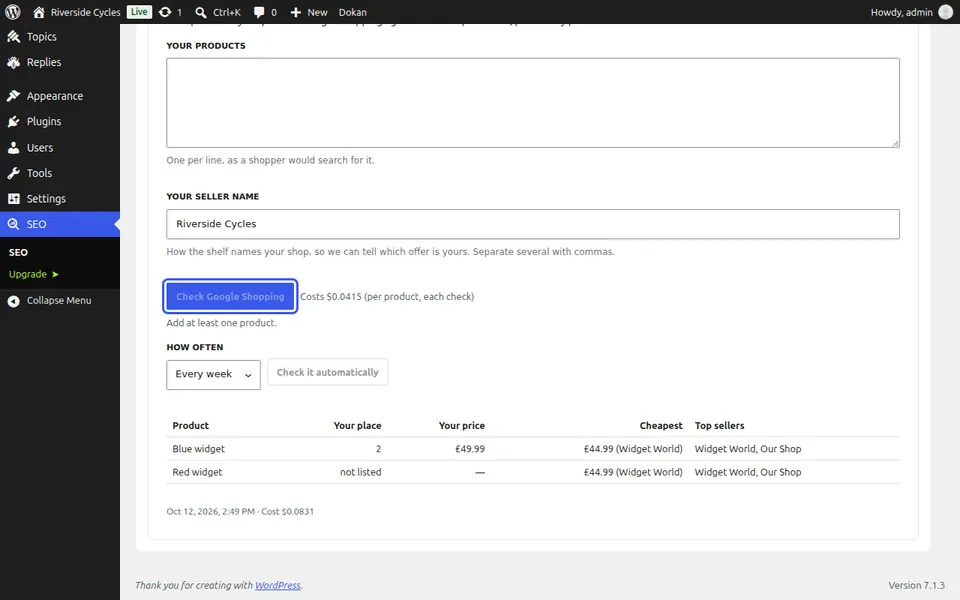View comments bubble icon in toolbar
Image resolution: width=960 pixels, height=600 pixels.
click(x=259, y=12)
